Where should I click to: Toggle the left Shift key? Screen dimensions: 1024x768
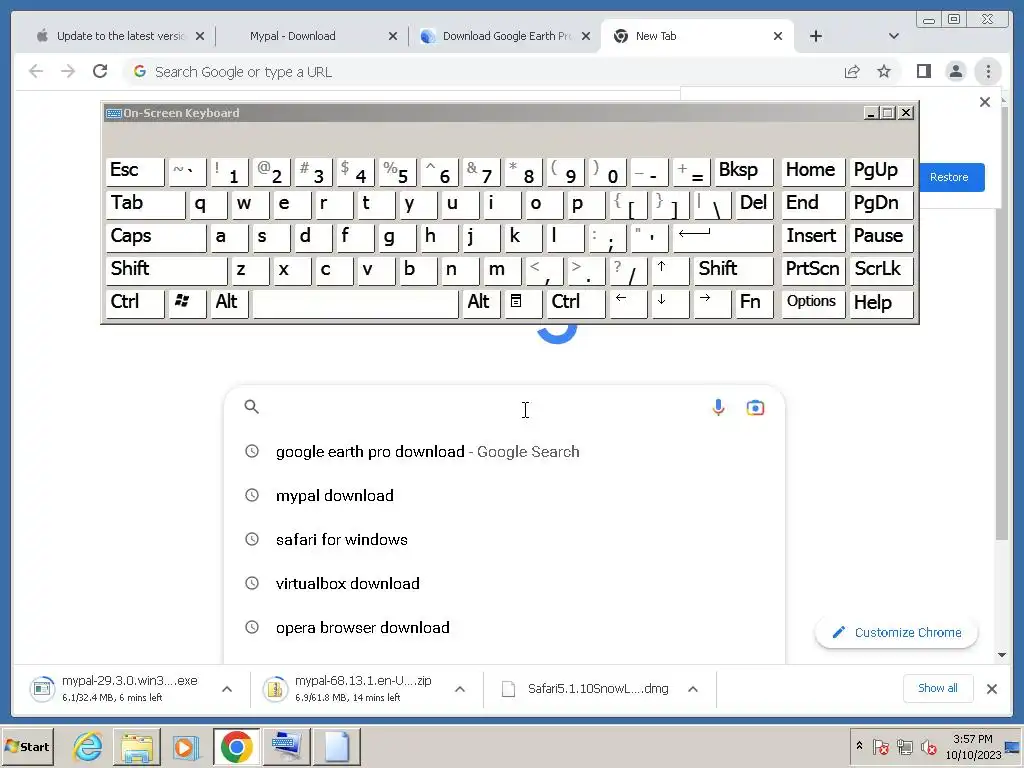pyautogui.click(x=167, y=270)
